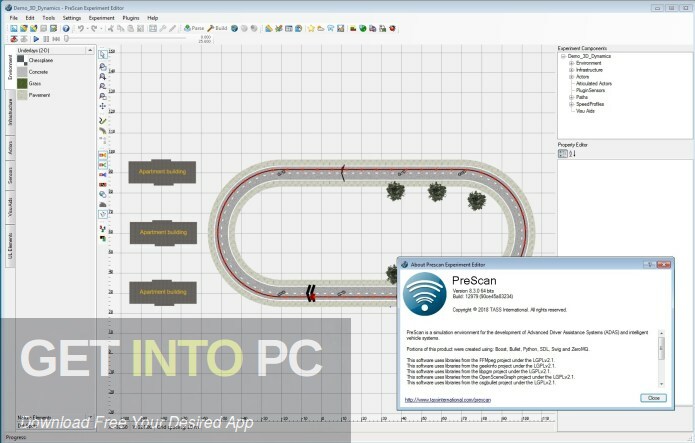Select the Grass underlay swatch
695x443 pixels.
(22, 83)
